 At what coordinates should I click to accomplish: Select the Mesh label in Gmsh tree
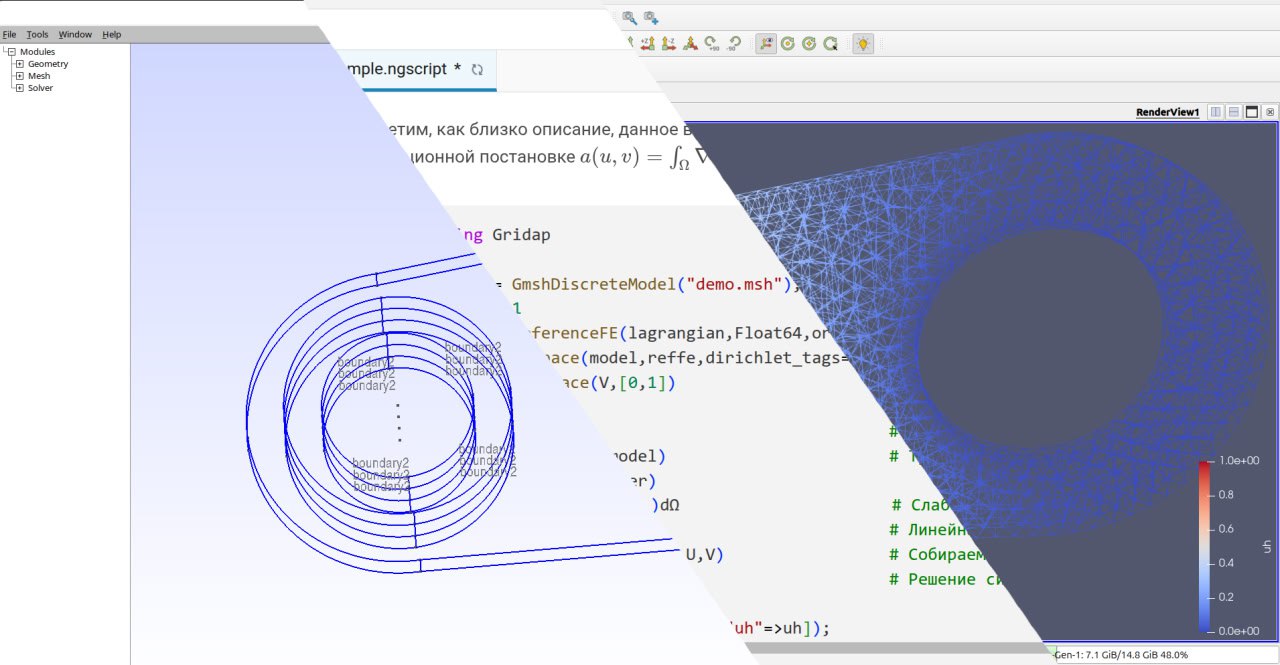click(x=39, y=75)
